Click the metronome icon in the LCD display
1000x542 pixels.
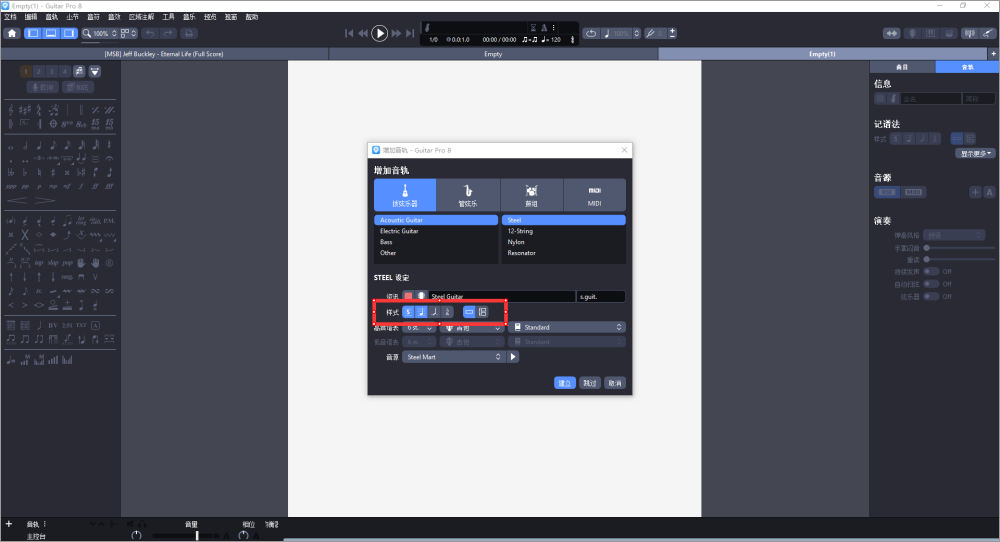coord(544,27)
